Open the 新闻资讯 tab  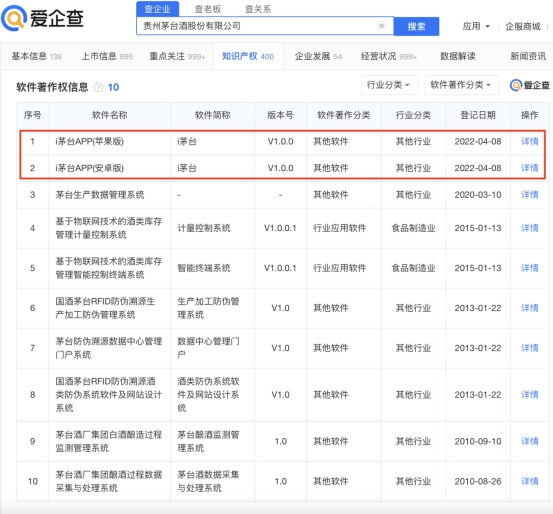point(528,56)
